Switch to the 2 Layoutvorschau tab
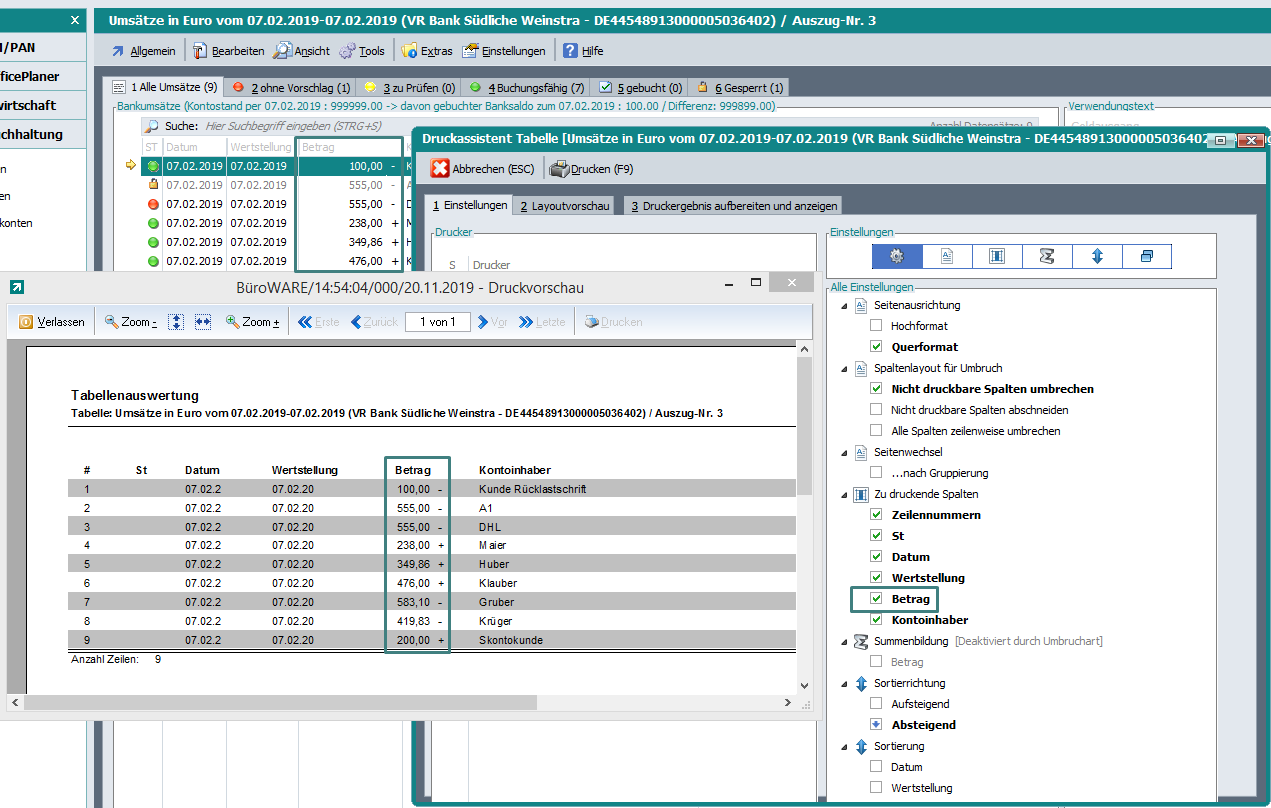Image resolution: width=1271 pixels, height=808 pixels. [x=565, y=205]
